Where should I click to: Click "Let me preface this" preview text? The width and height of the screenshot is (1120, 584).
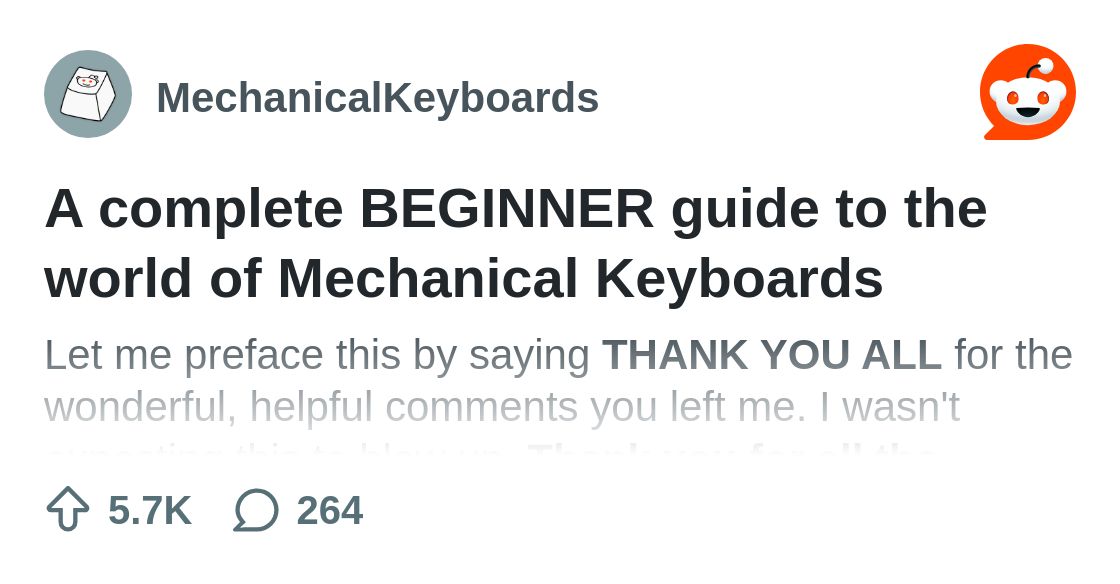pyautogui.click(x=222, y=355)
